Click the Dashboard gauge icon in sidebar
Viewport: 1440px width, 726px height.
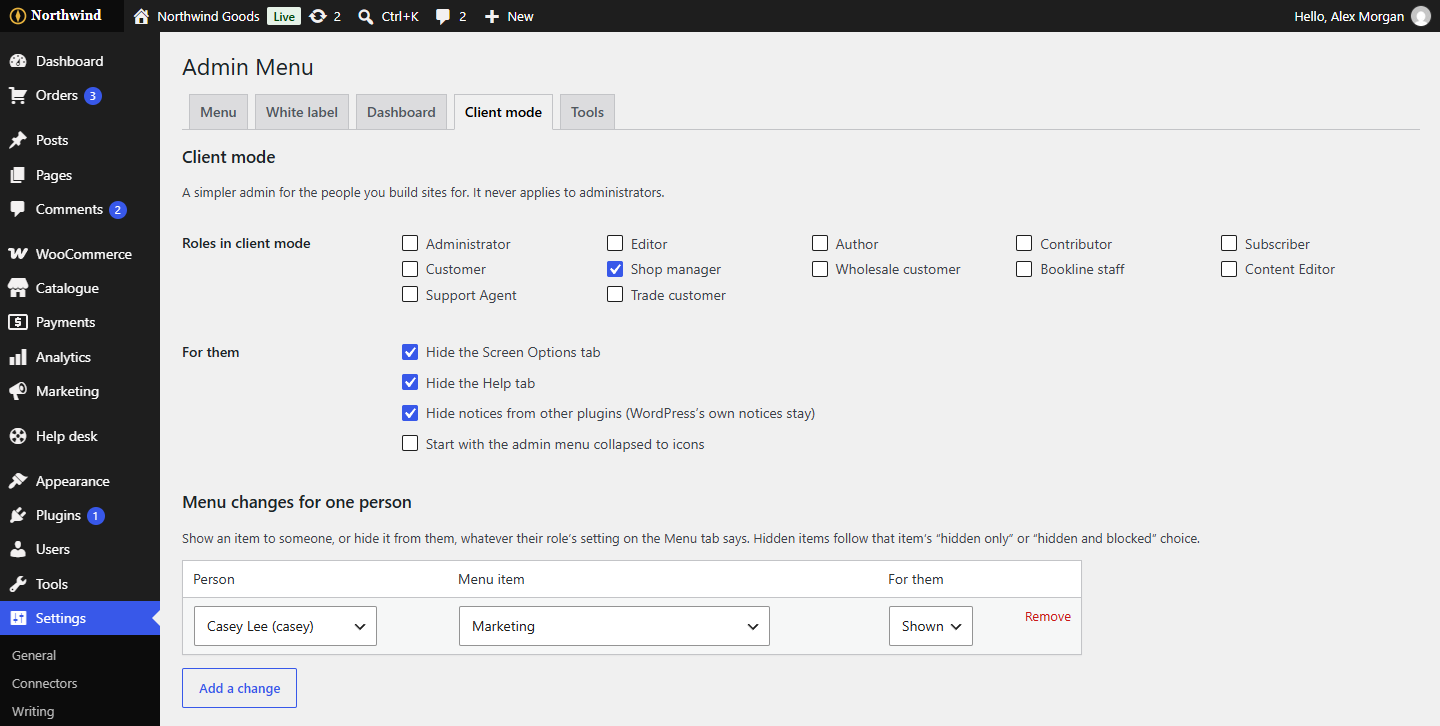point(17,61)
